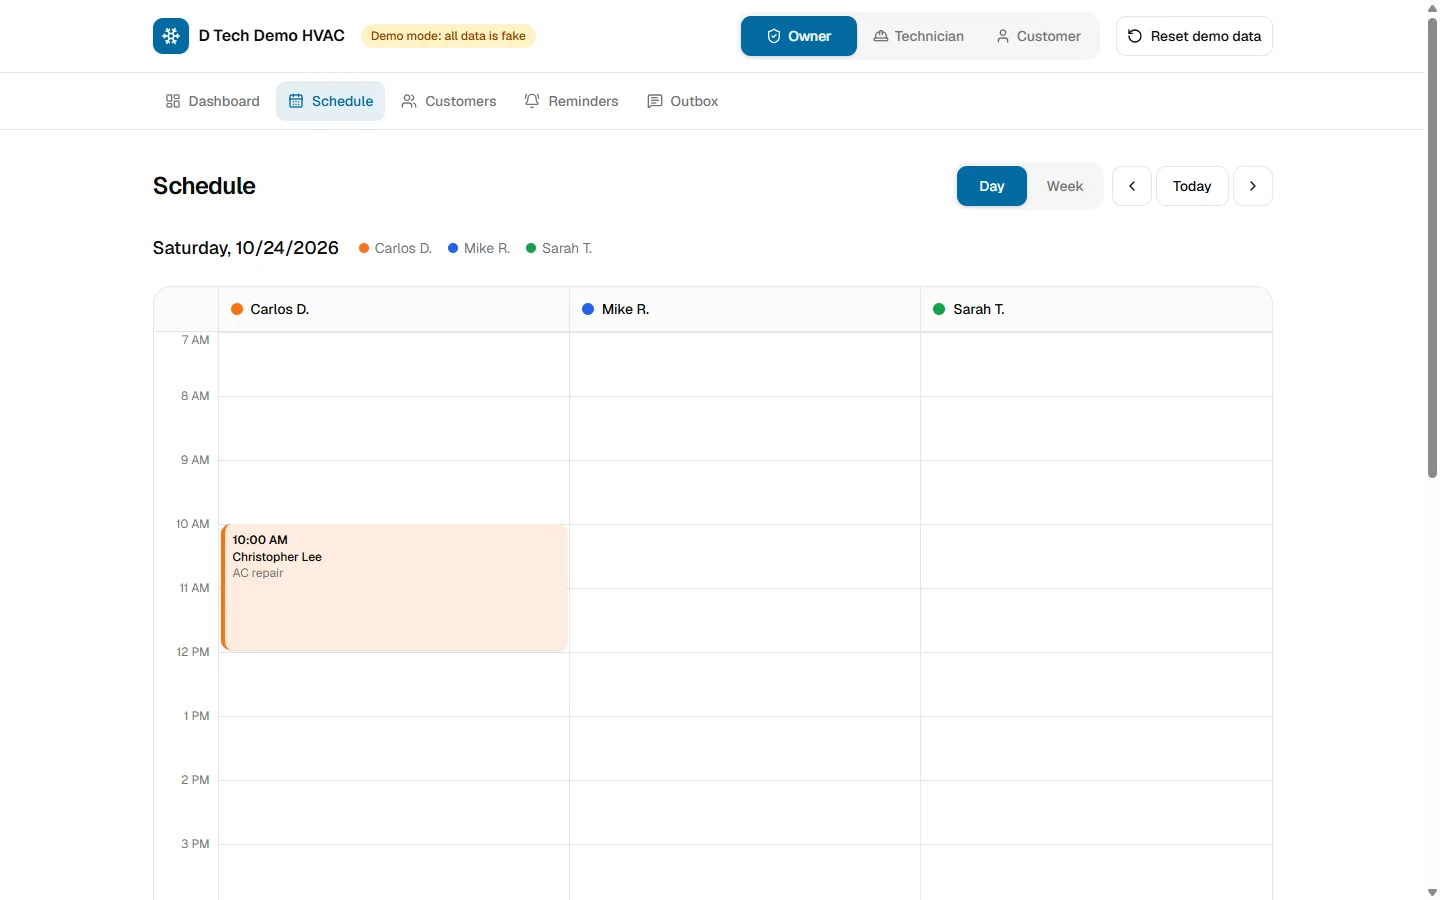The image size is (1440, 900).
Task: Click the circular arrow reset icon
Action: 1135,36
